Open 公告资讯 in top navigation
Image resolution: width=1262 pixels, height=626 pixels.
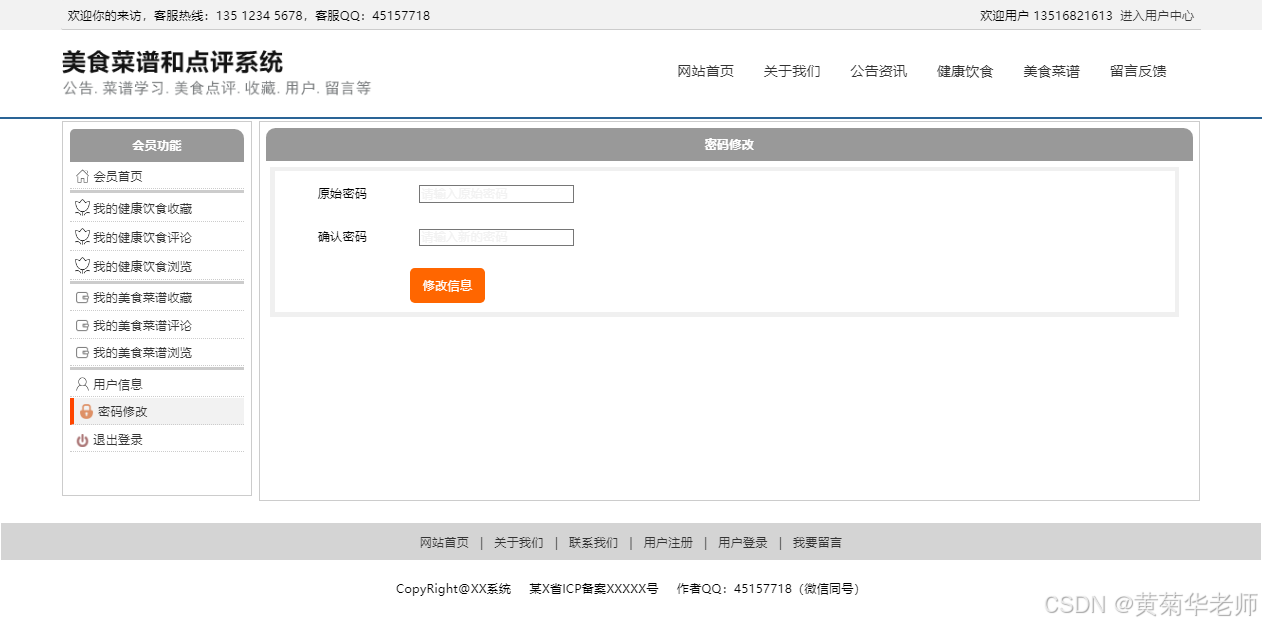coord(878,71)
